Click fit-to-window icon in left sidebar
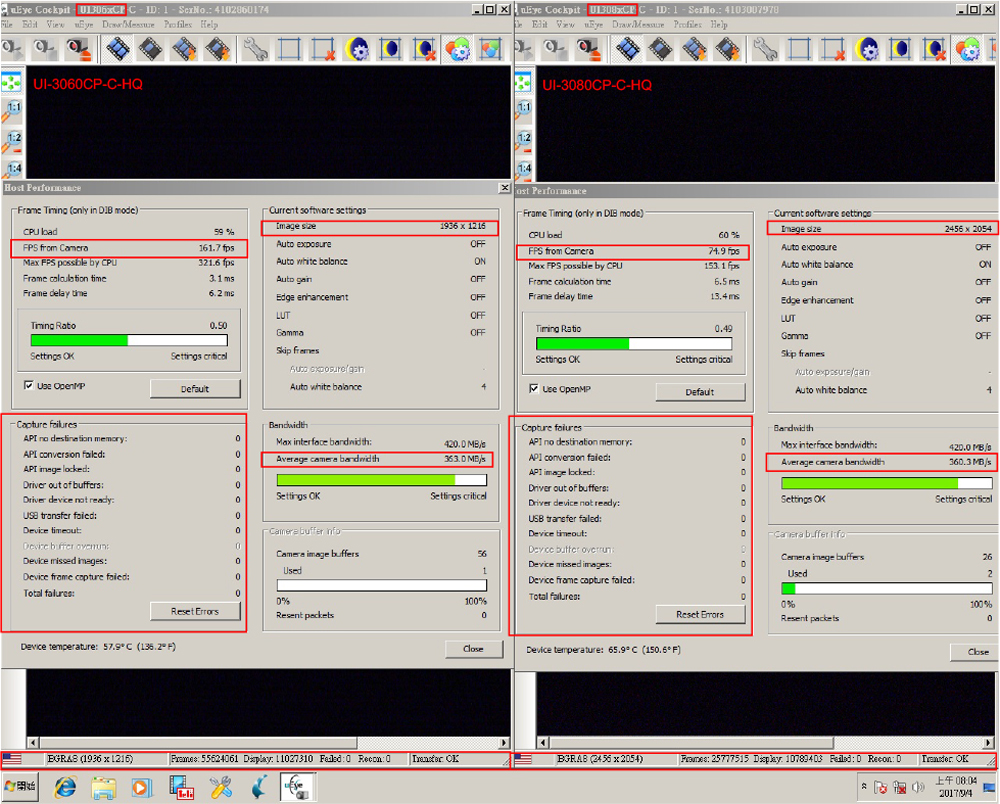Viewport: 1000px width, 804px height. (x=12, y=80)
